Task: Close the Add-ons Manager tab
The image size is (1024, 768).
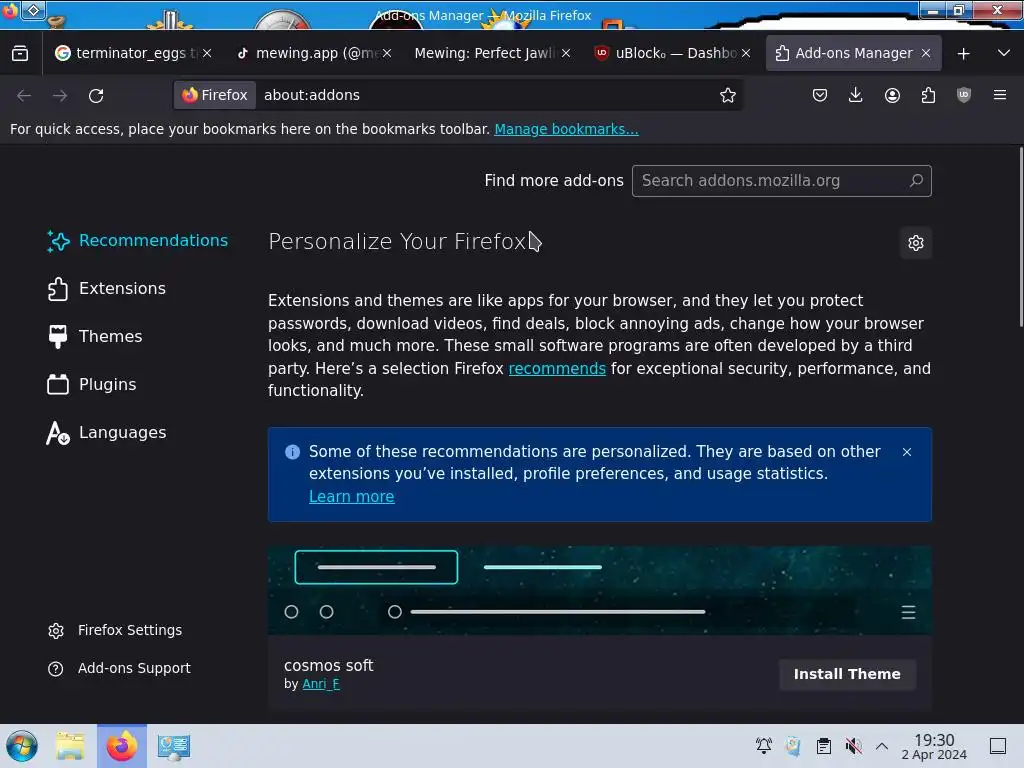Action: pos(925,54)
